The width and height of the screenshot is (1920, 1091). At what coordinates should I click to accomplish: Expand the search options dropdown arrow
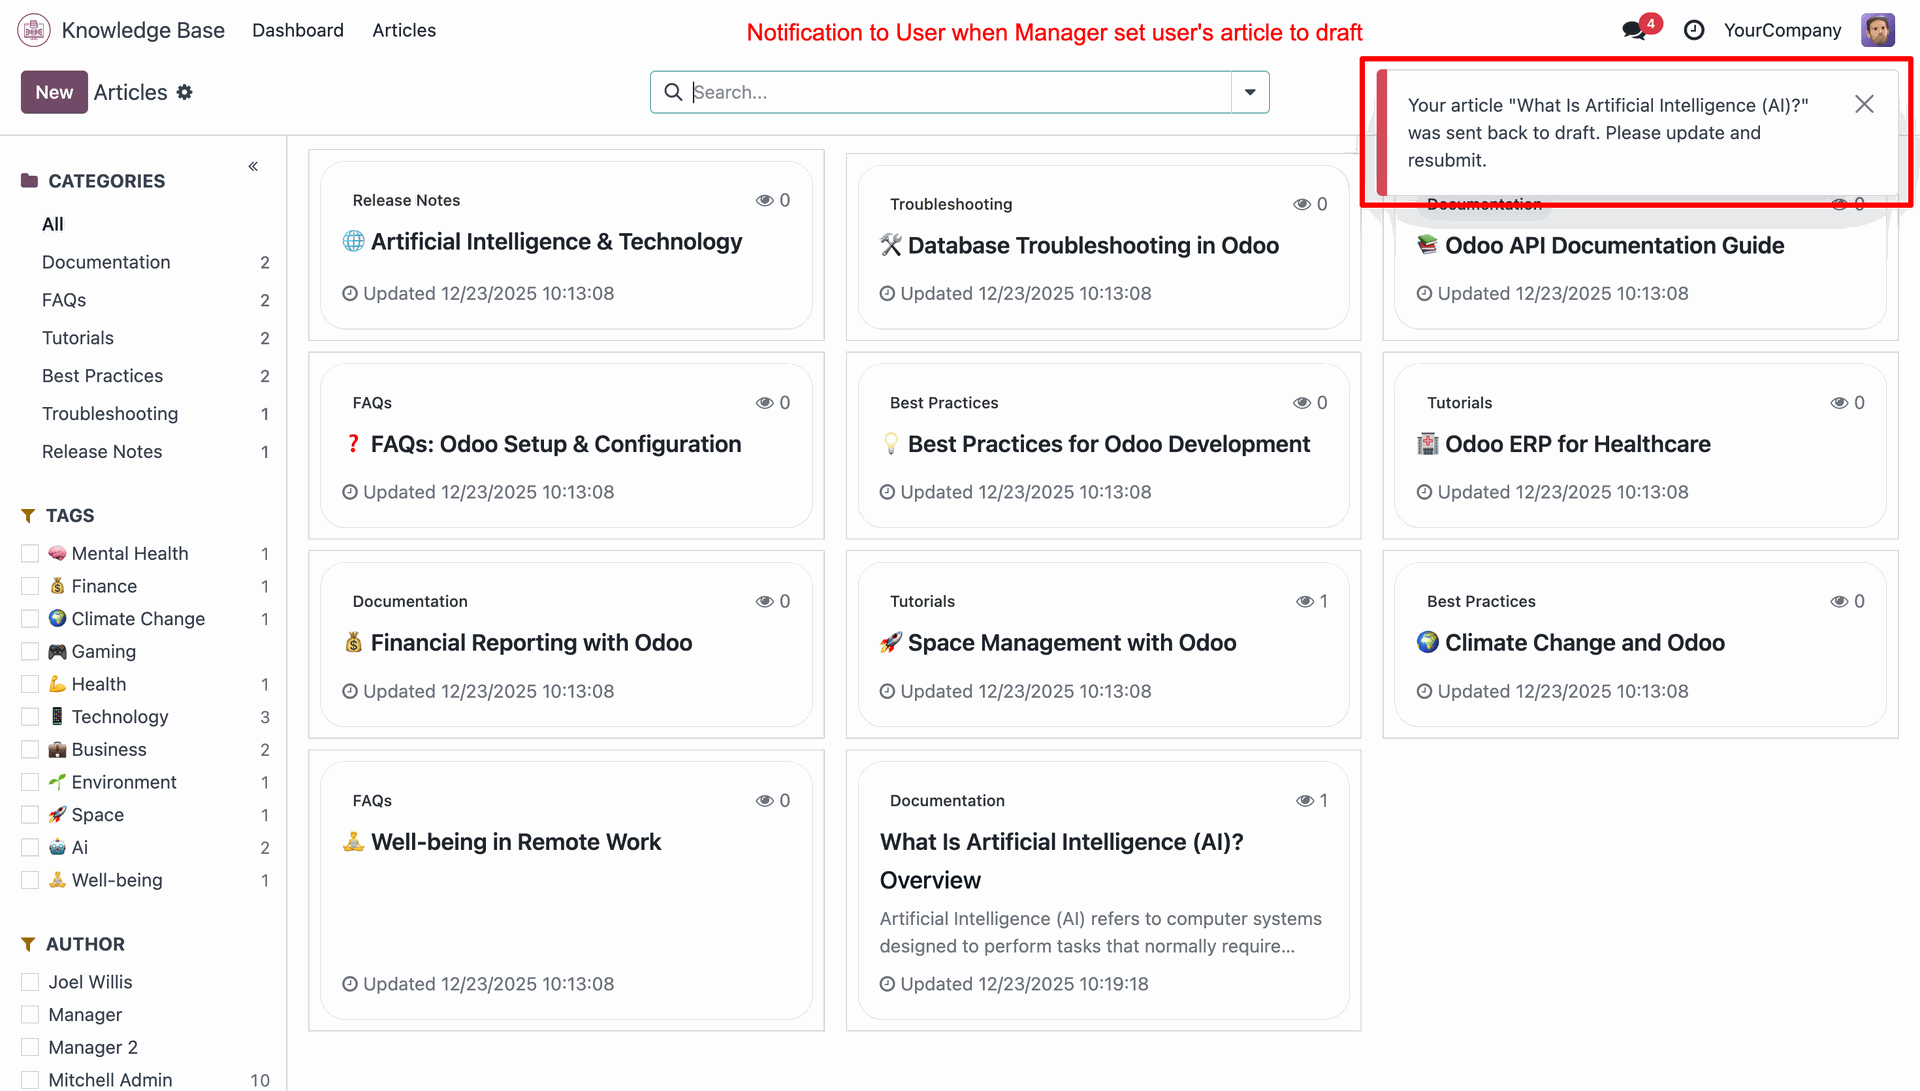click(x=1249, y=92)
